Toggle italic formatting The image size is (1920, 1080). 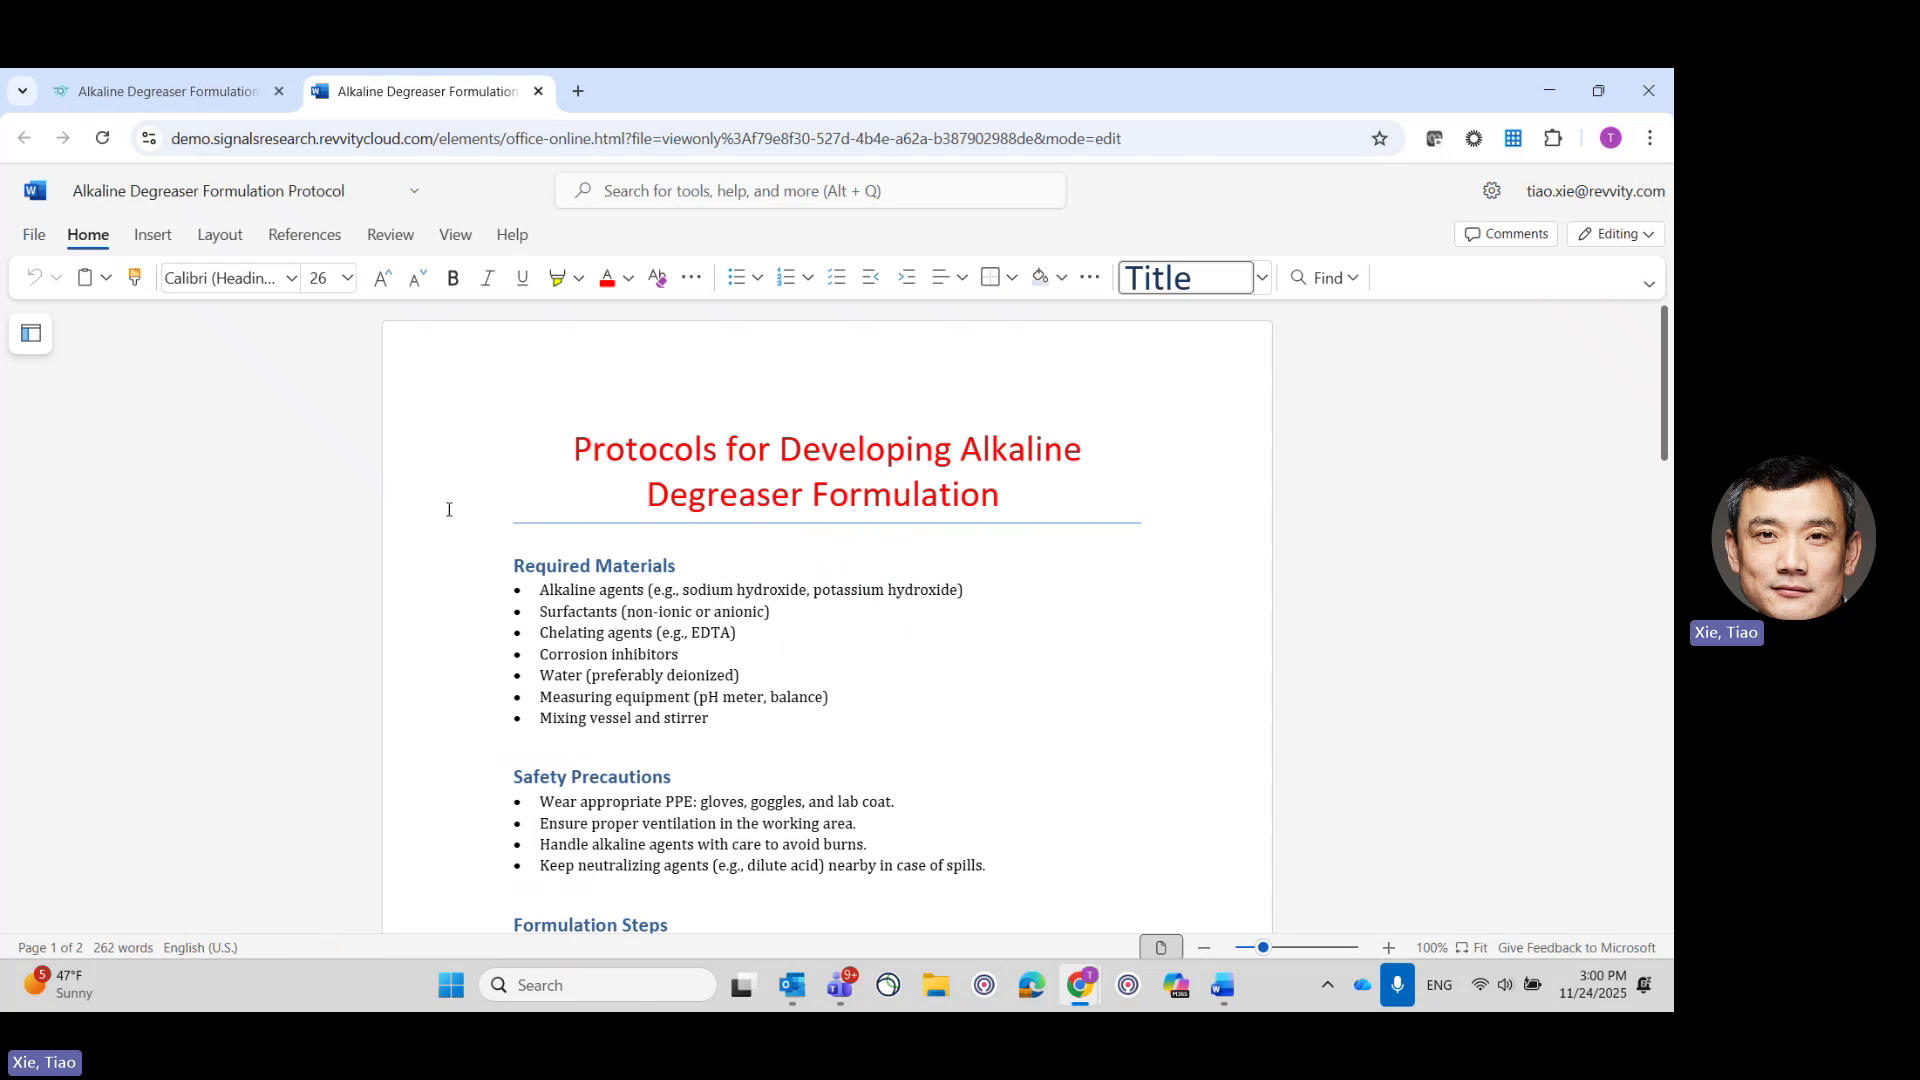(487, 279)
